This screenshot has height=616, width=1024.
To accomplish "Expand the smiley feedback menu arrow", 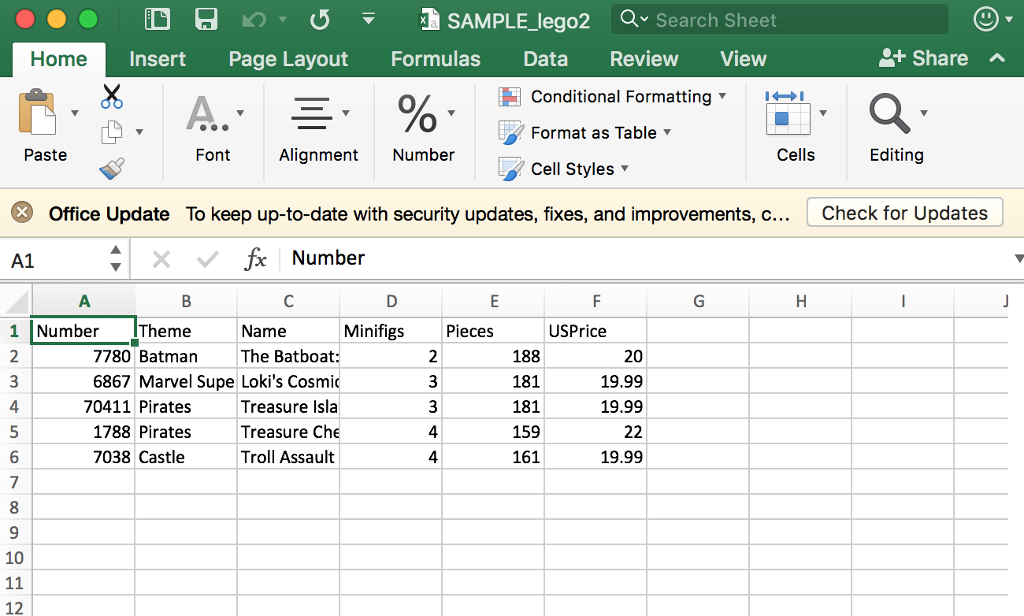I will [1008, 20].
